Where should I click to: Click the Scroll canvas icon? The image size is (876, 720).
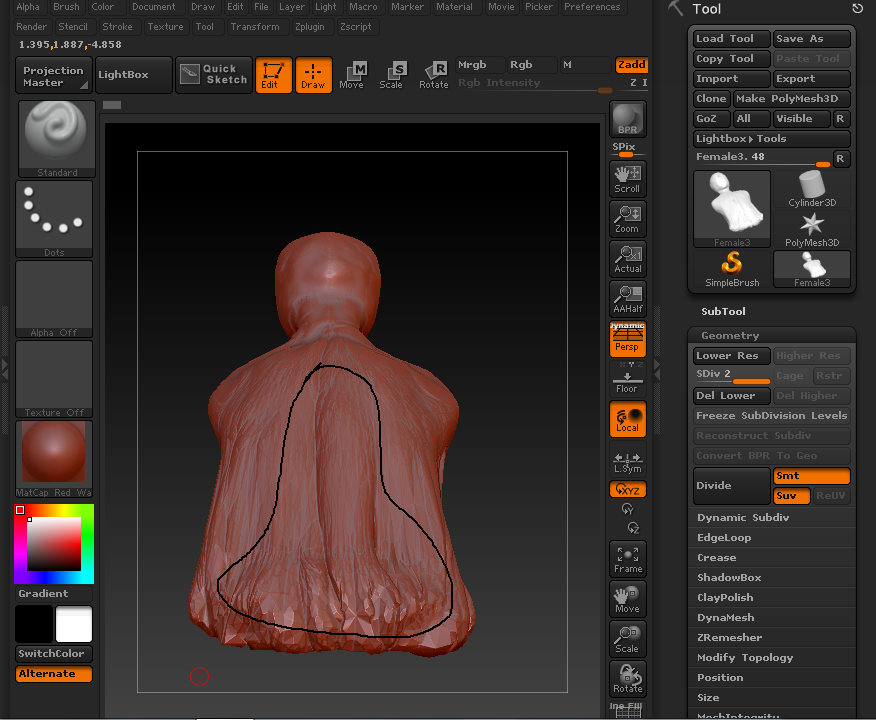pyautogui.click(x=627, y=179)
